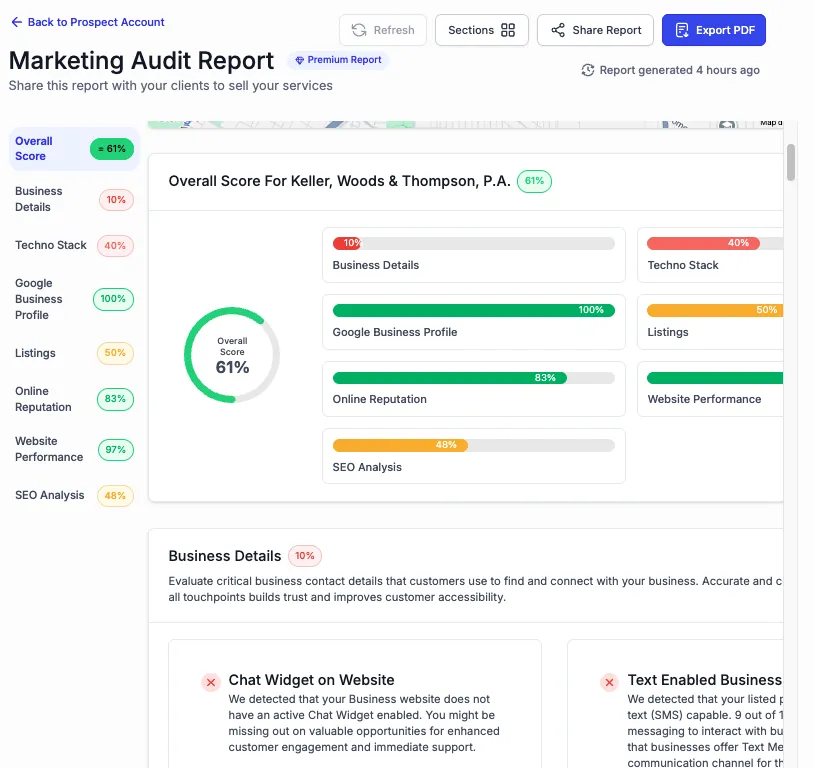Click the red X beside Chat Widget
The width and height of the screenshot is (814, 768).
(x=211, y=682)
